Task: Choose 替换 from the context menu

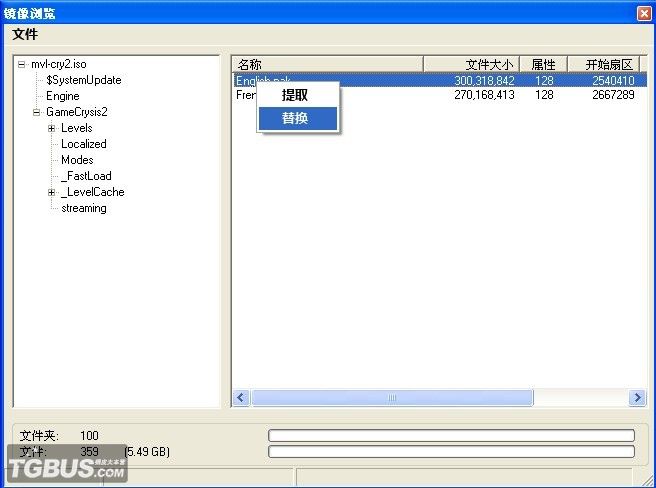Action: tap(295, 118)
